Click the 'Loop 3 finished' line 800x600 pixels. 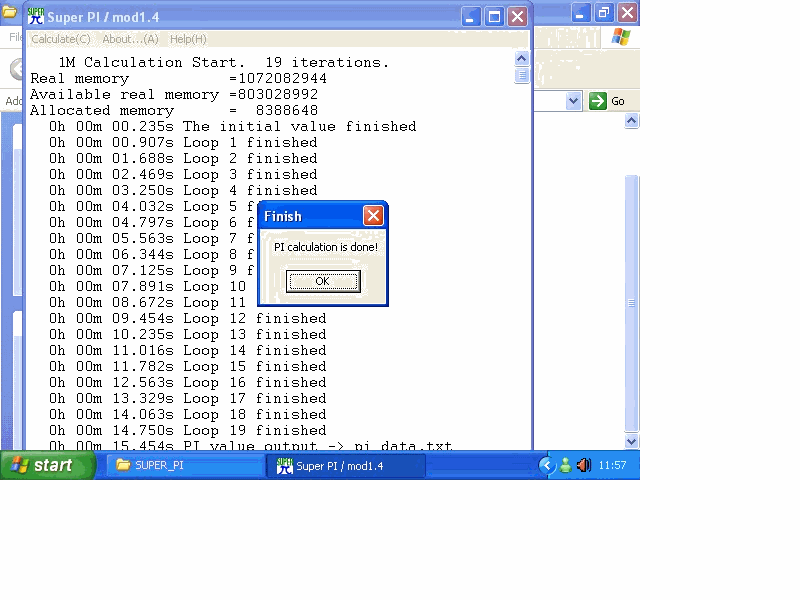(183, 174)
